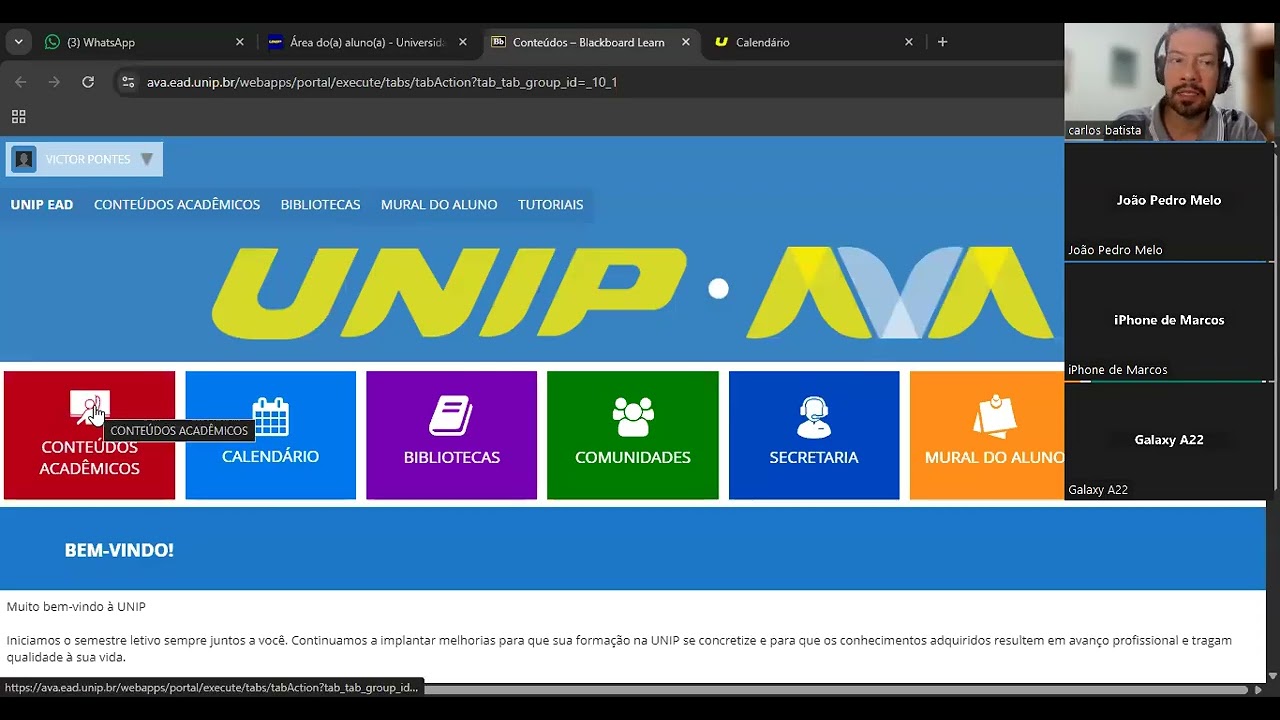Select the UNIP EAD menu item
The width and height of the screenshot is (1280, 720).
[x=42, y=204]
